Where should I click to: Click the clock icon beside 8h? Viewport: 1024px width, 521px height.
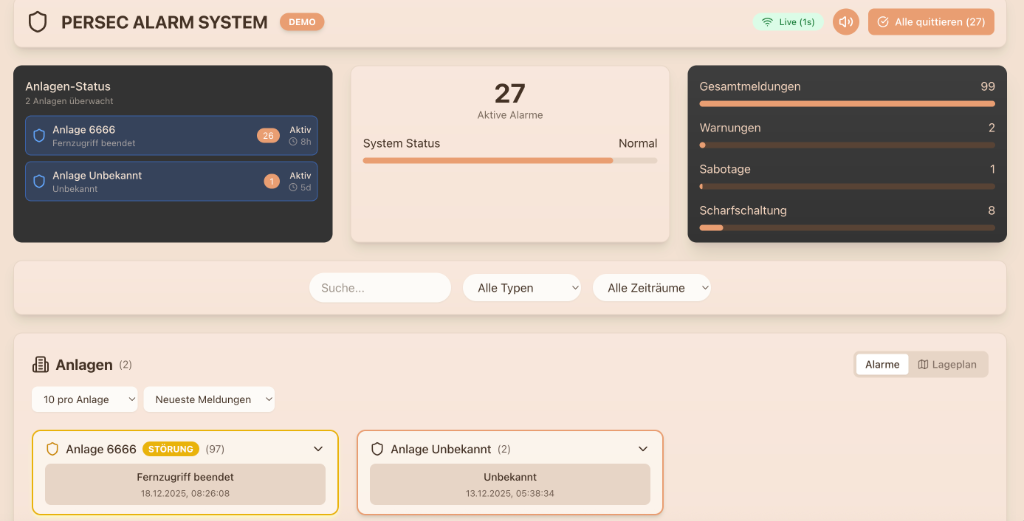pos(293,142)
